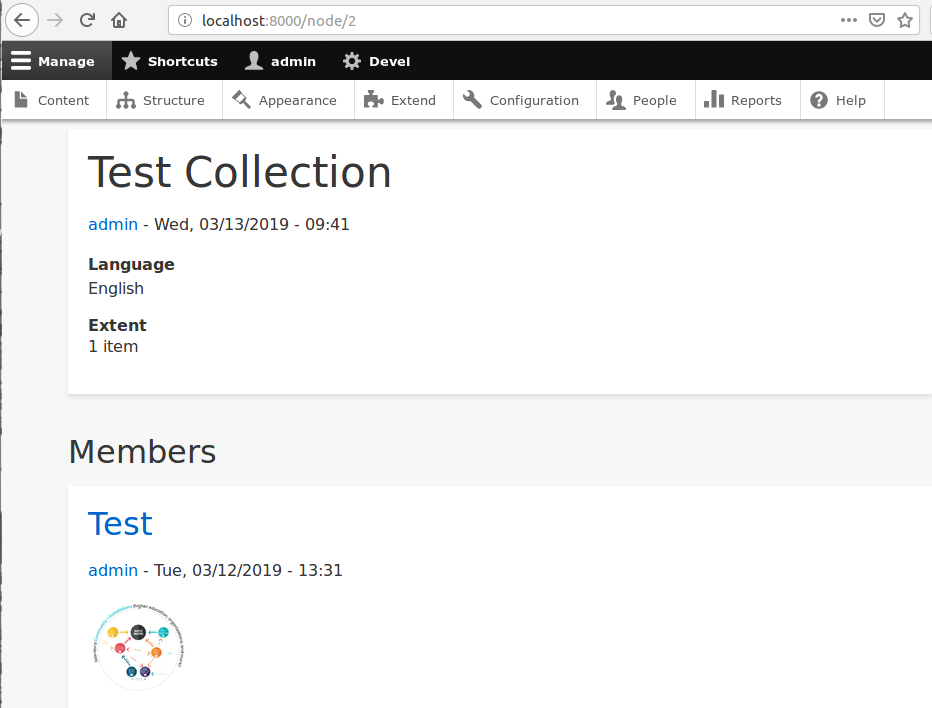
Task: Click the admin author link under Test Collection
Action: tap(112, 224)
